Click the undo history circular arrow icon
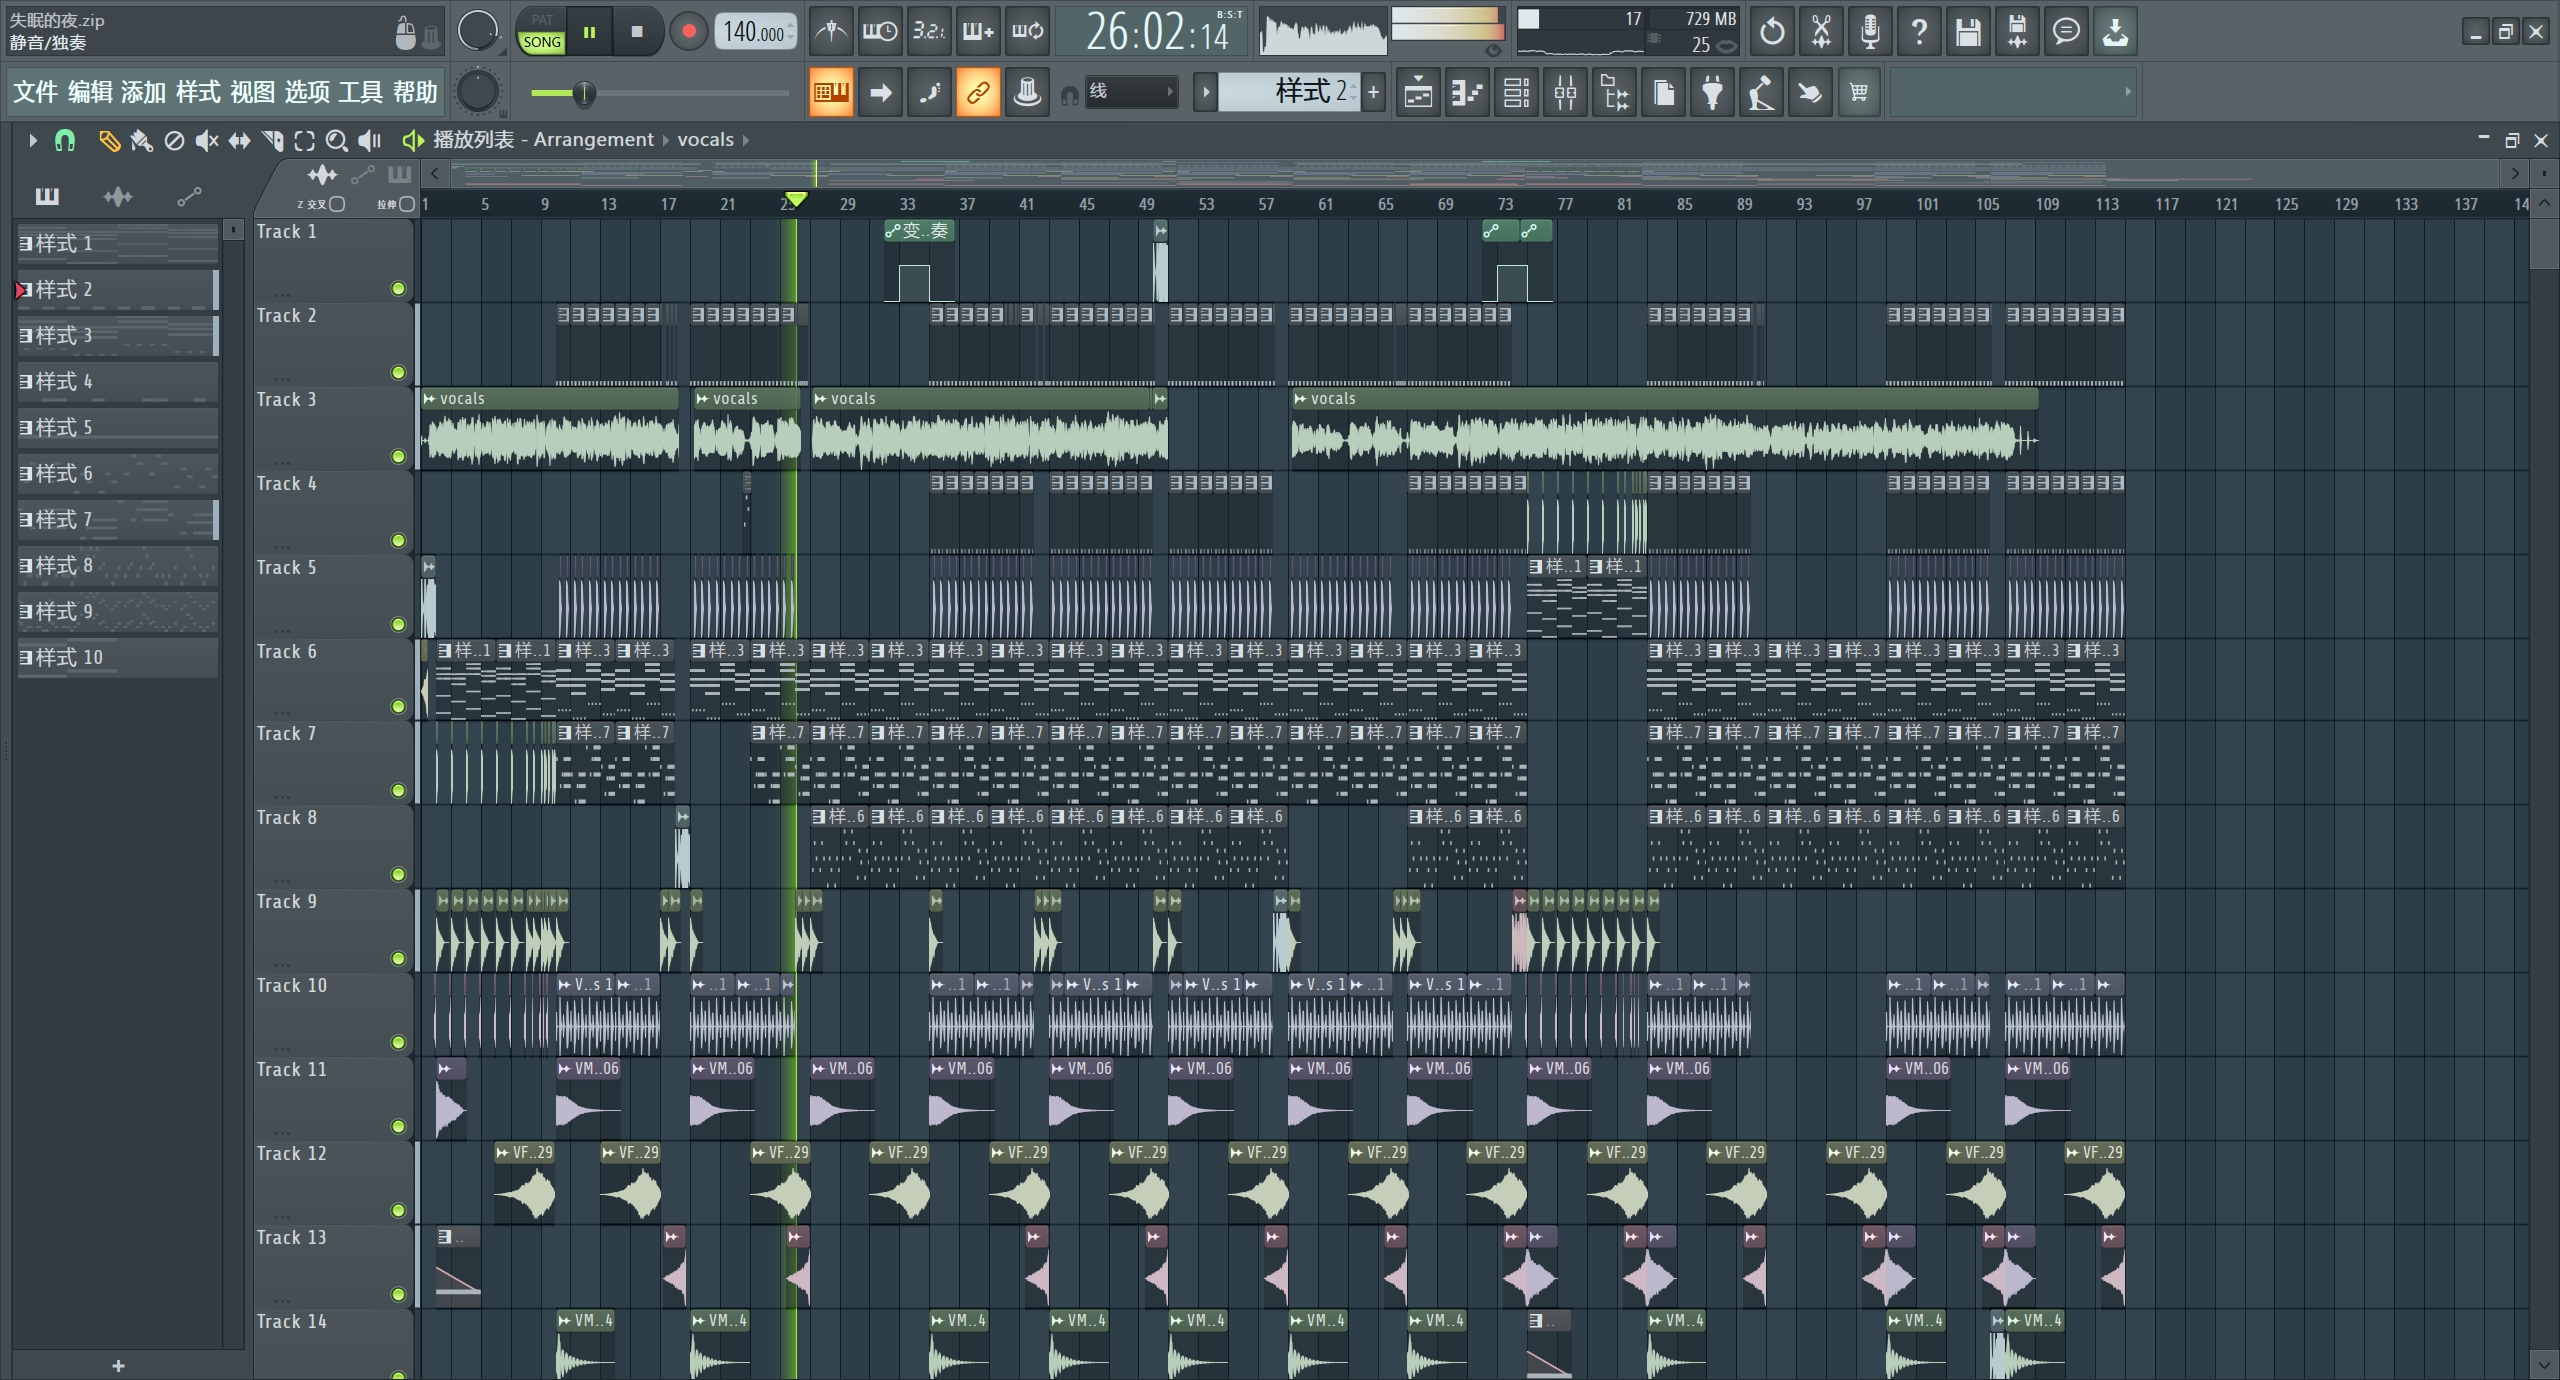 coord(1772,32)
